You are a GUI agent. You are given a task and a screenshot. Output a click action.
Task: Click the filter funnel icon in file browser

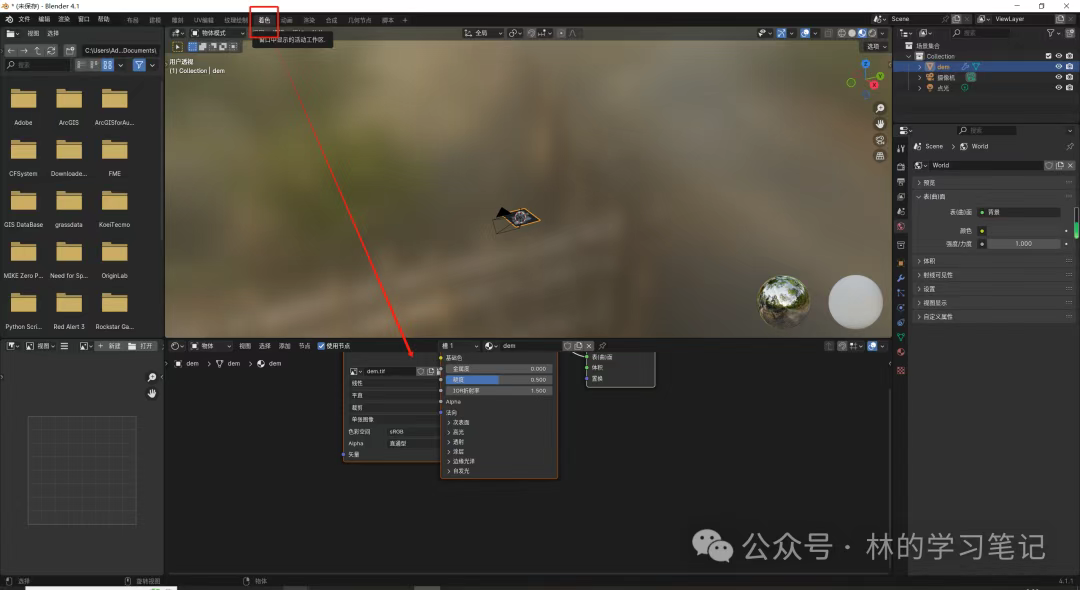(140, 65)
